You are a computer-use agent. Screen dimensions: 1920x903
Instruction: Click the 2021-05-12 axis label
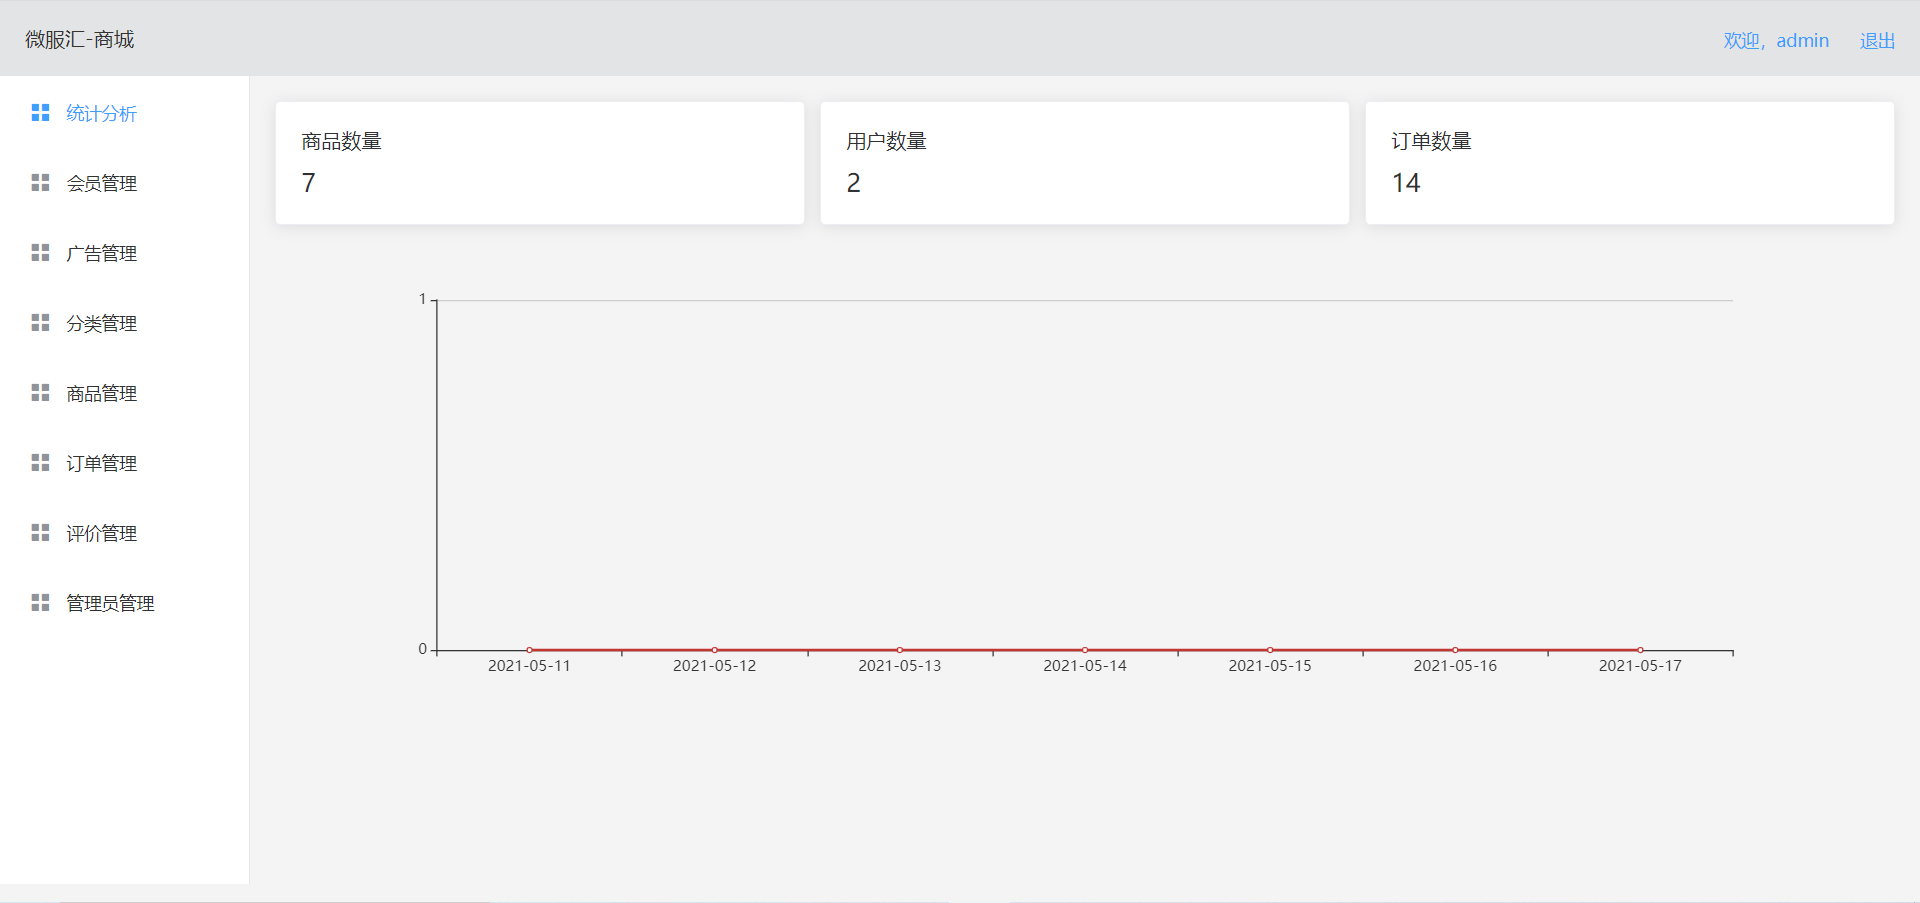tap(714, 666)
